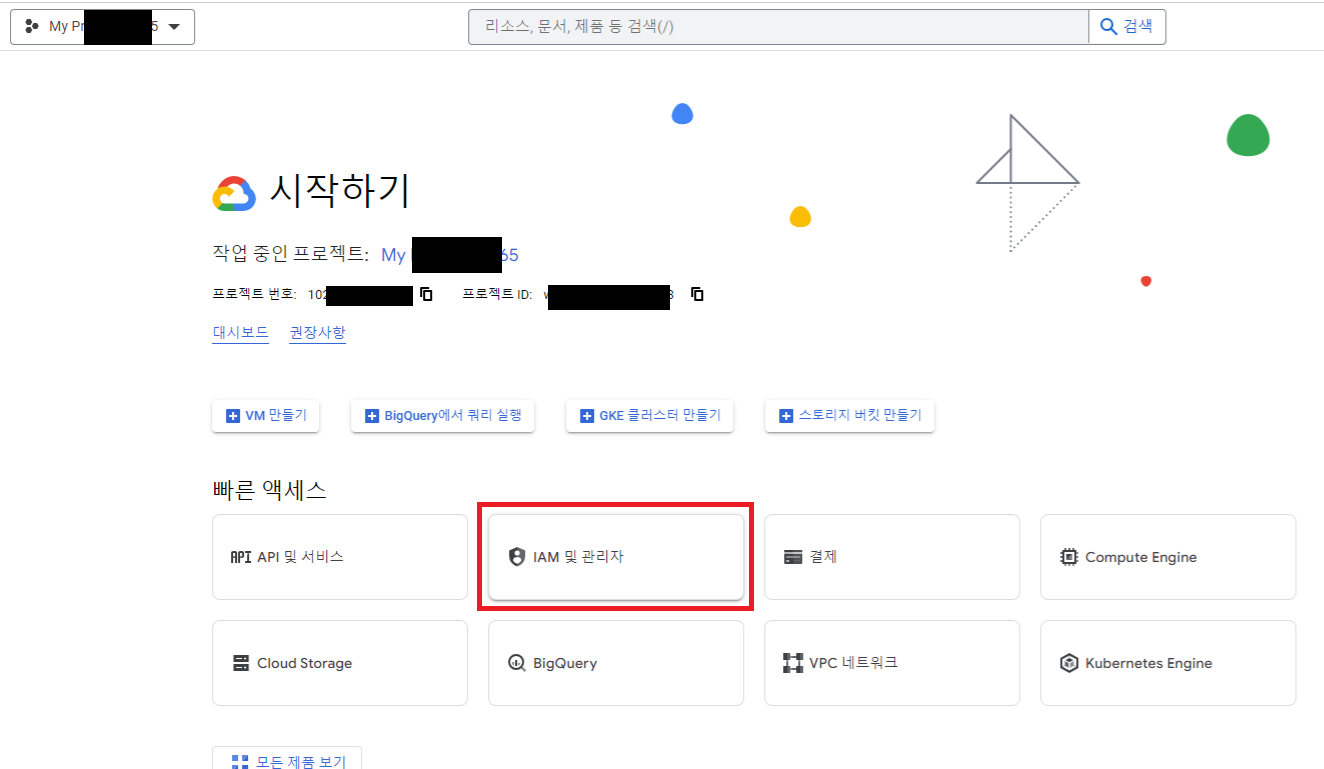Click the 모든 제품 보기 button

tap(287, 760)
